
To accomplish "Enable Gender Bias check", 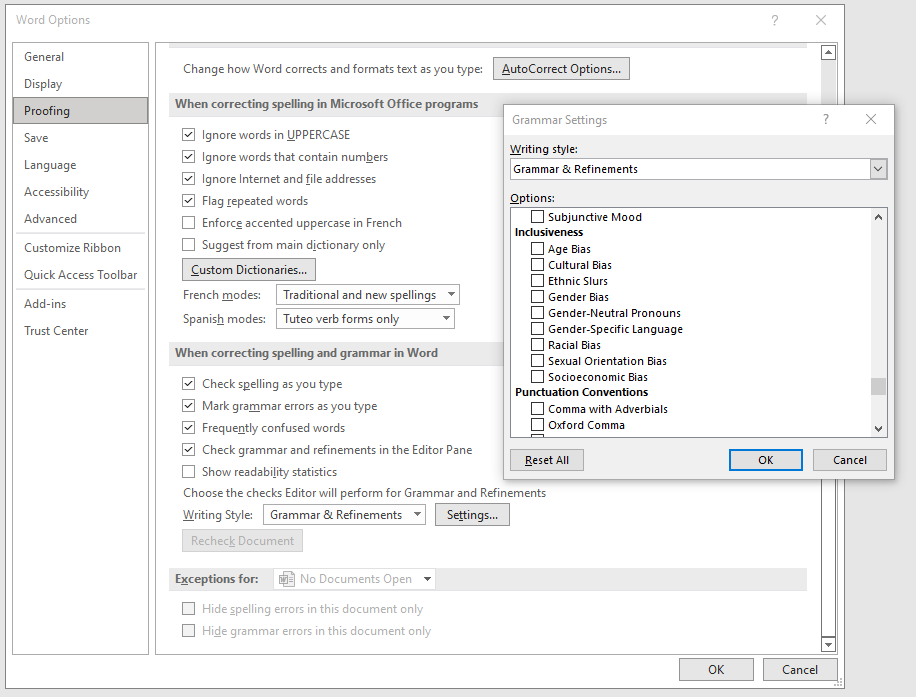I will (537, 297).
